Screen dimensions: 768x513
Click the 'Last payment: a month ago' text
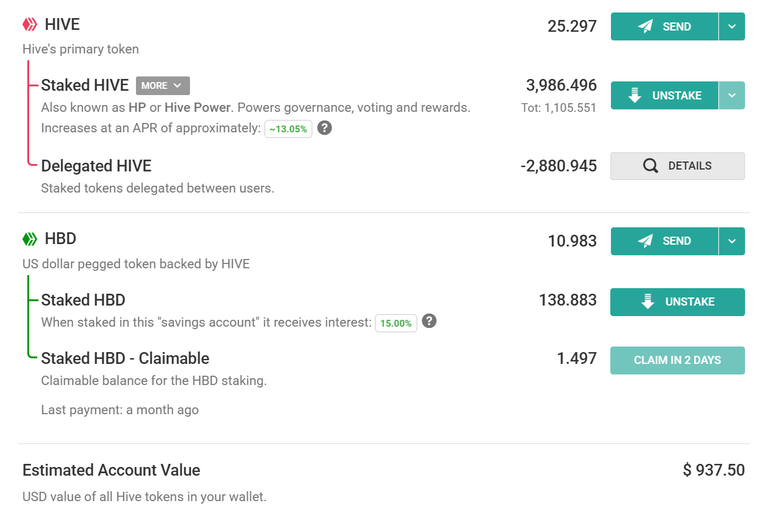click(120, 410)
